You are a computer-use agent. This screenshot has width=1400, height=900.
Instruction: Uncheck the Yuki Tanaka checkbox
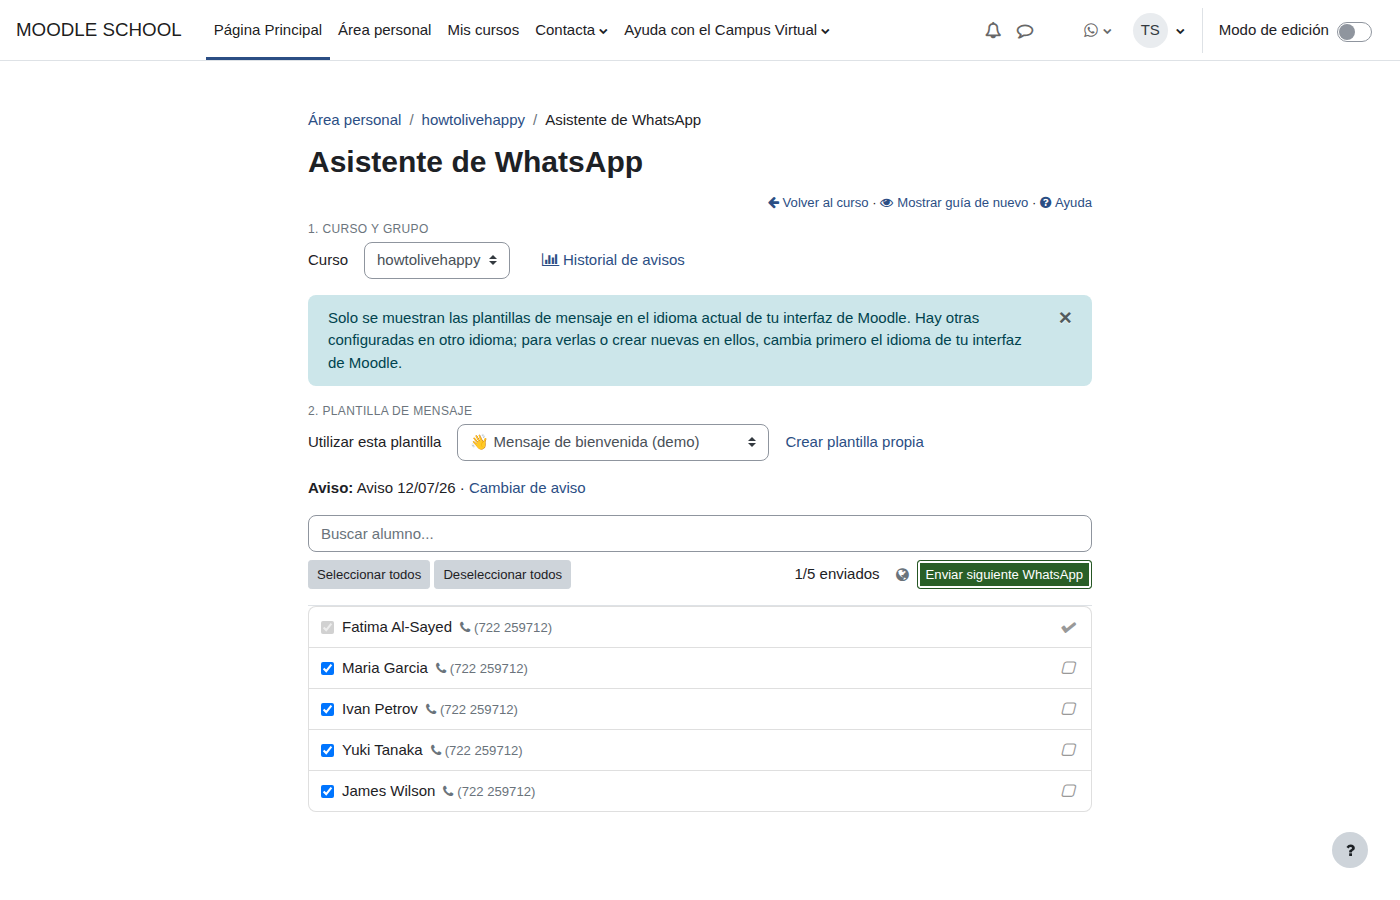click(327, 750)
